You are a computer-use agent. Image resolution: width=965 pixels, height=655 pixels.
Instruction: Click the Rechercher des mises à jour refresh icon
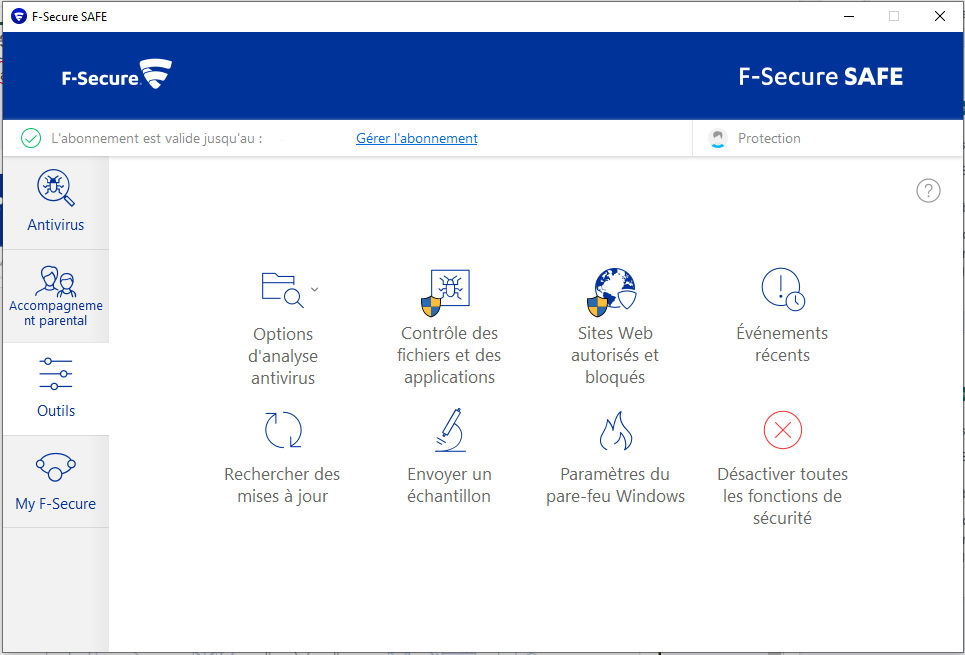(x=283, y=430)
